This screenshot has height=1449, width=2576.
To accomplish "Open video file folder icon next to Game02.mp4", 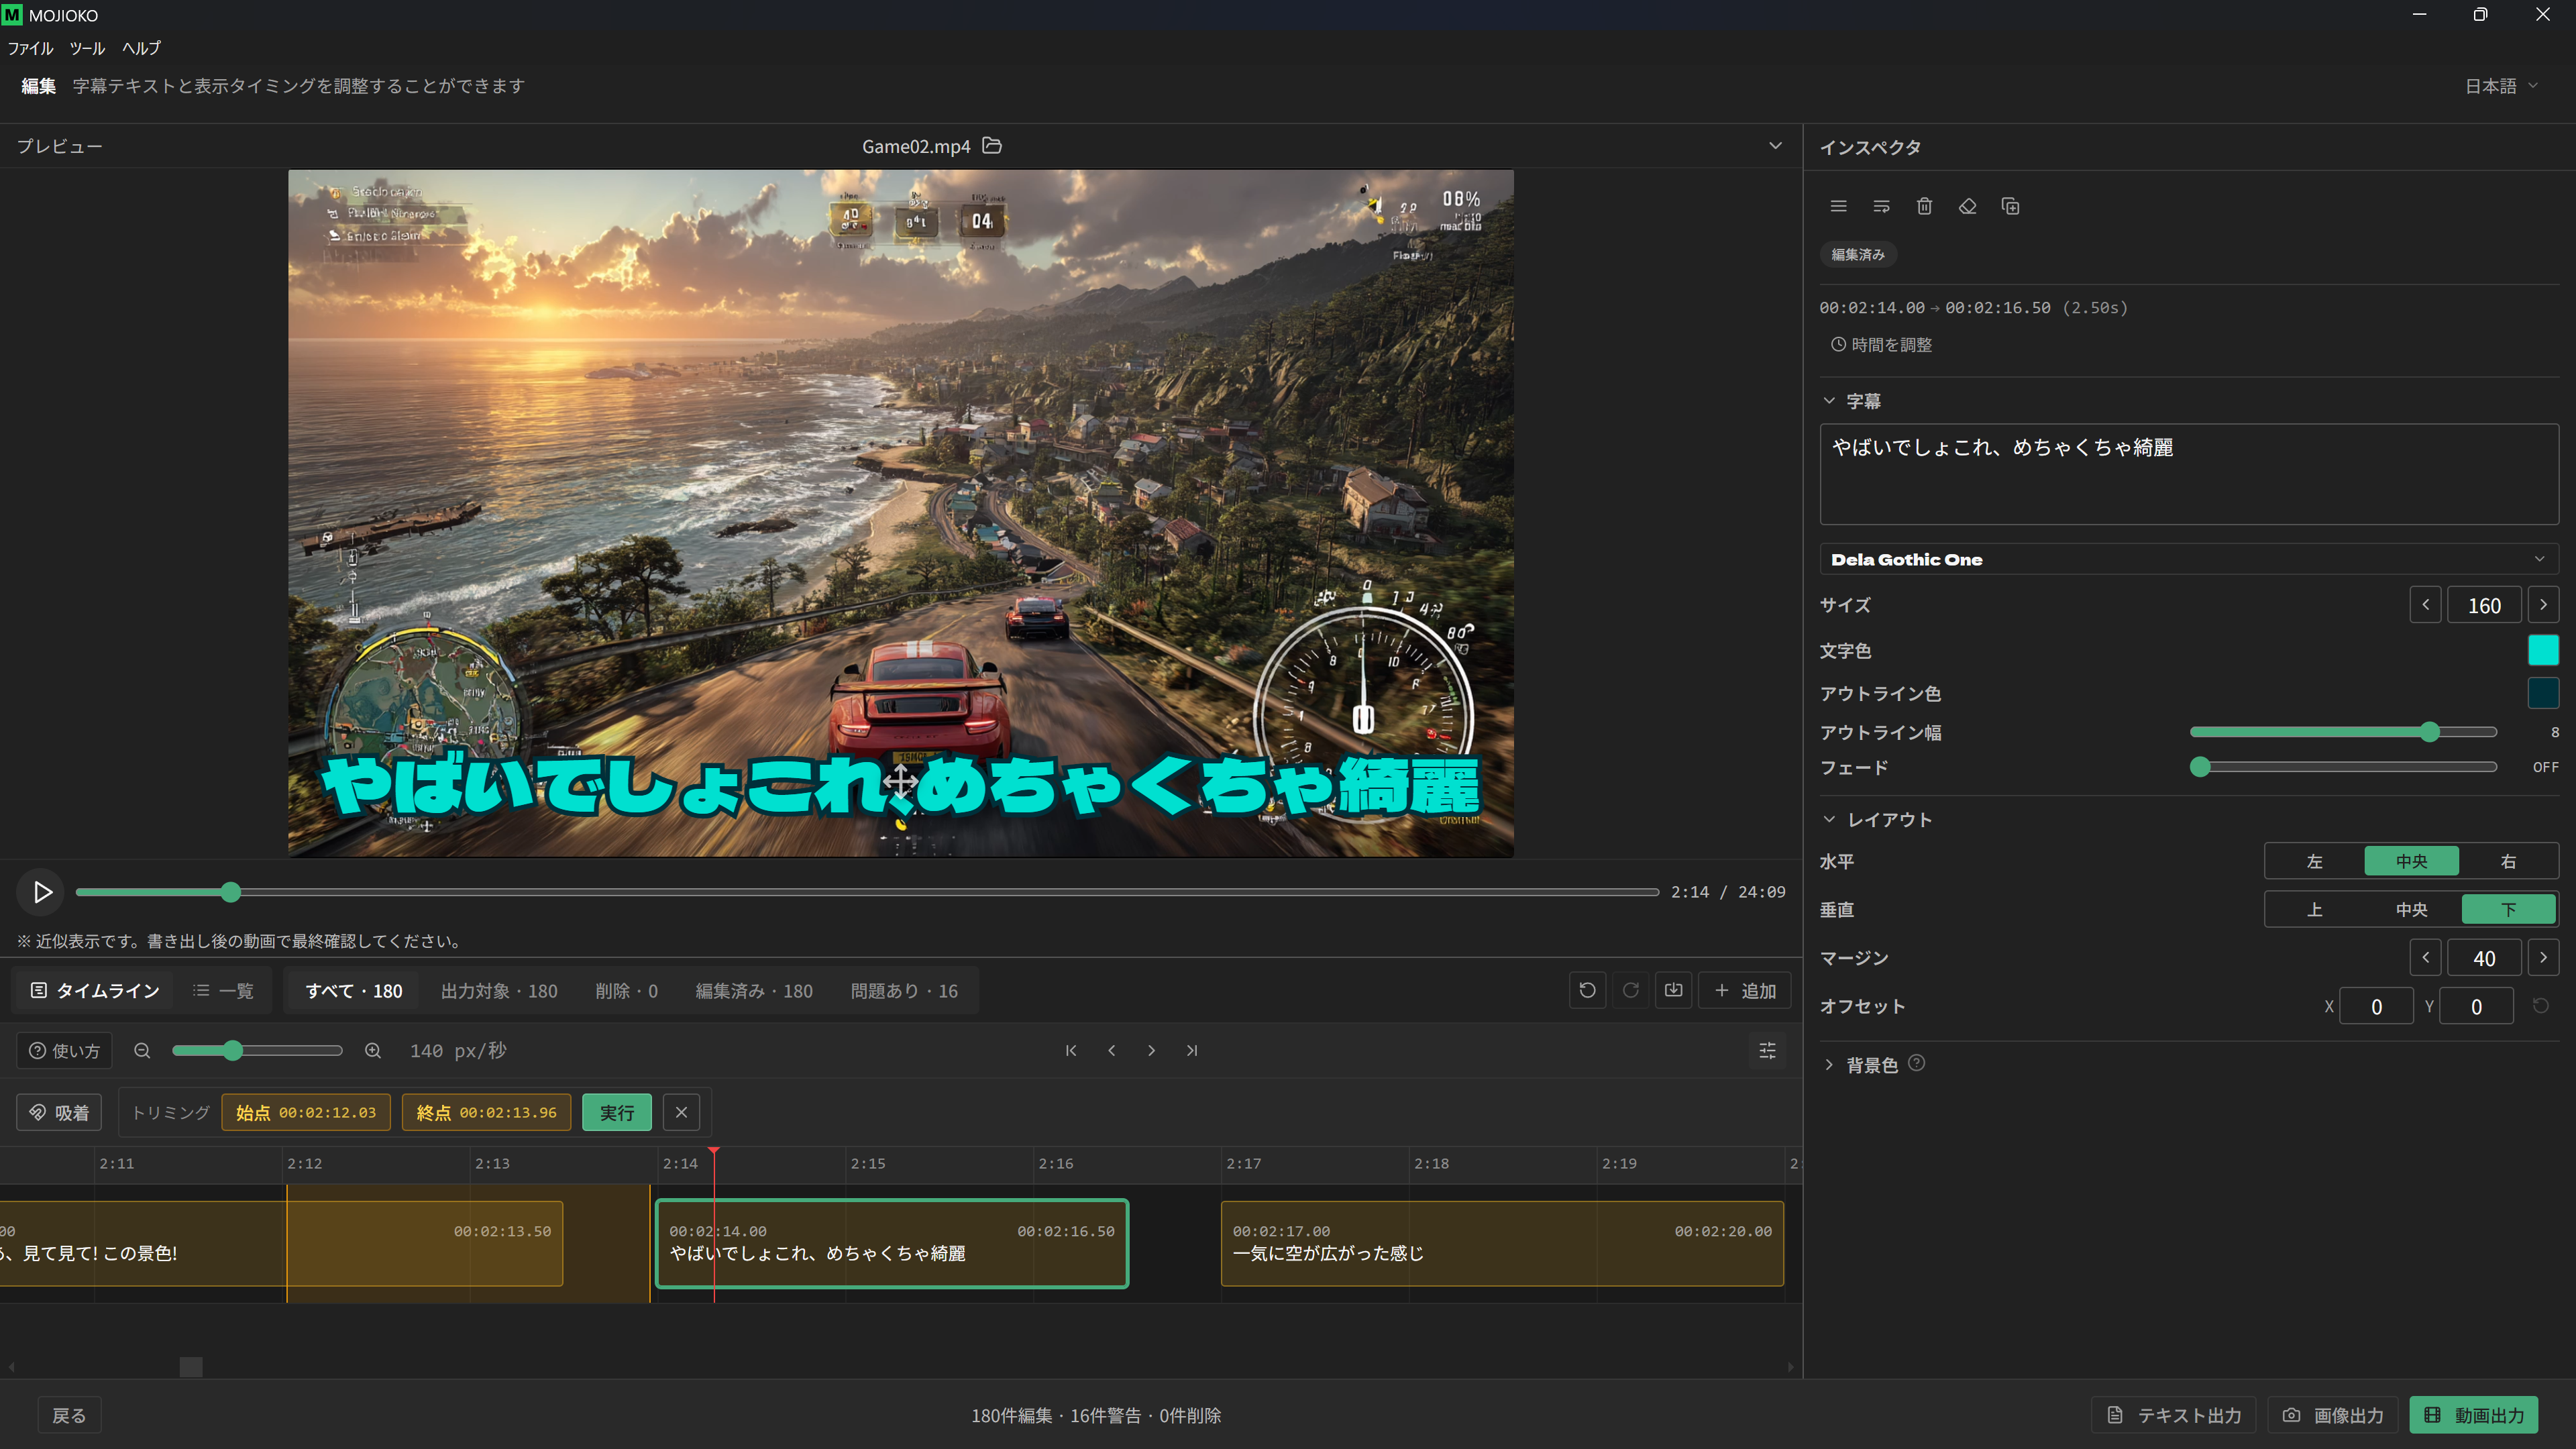I will (992, 146).
